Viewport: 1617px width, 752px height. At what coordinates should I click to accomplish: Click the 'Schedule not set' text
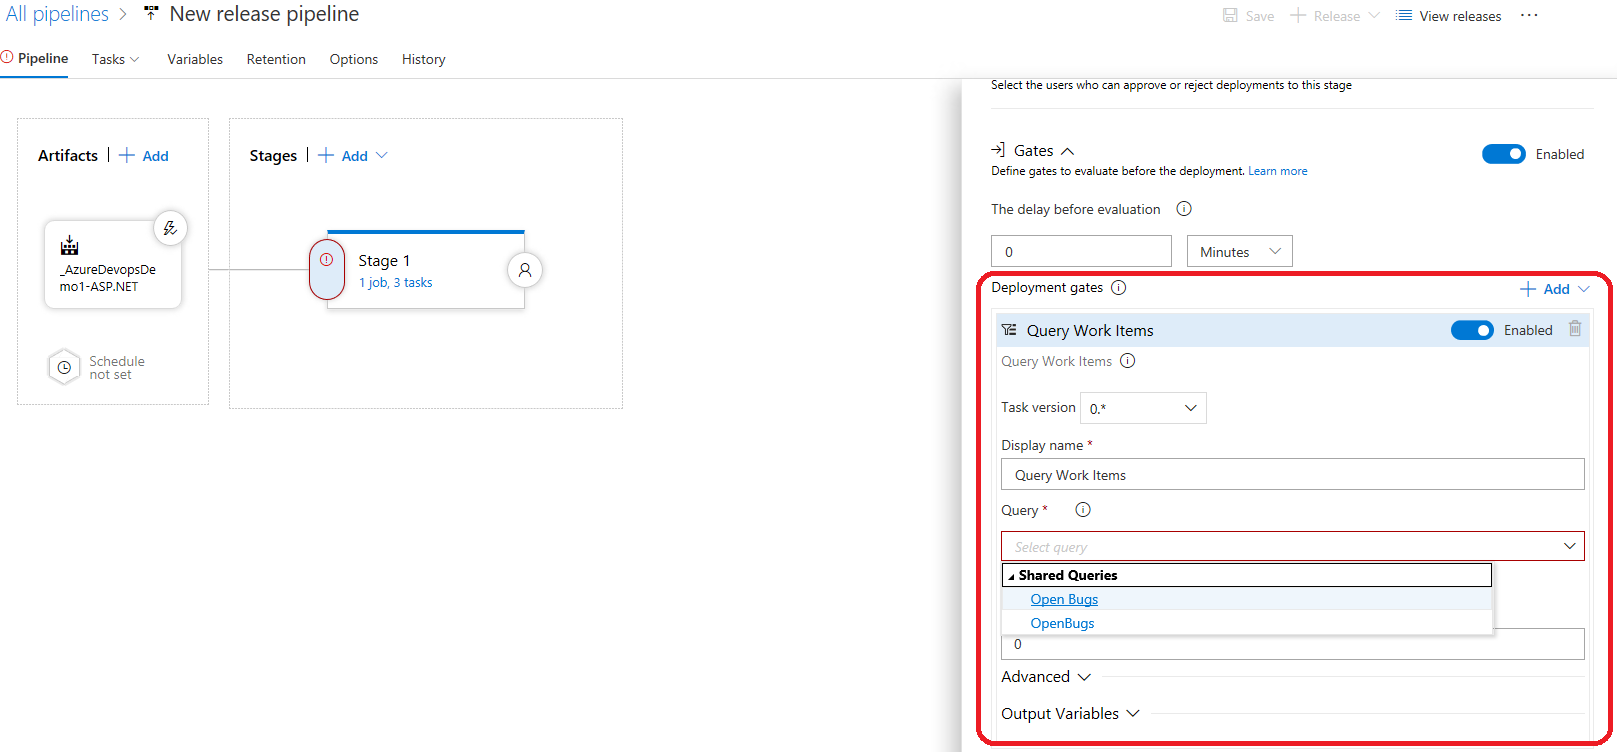point(117,368)
